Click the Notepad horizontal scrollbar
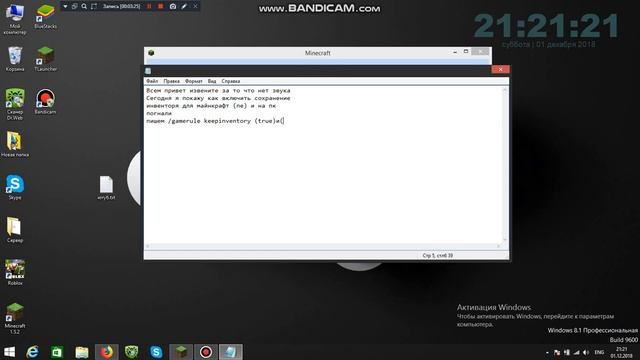640x360 pixels. pyautogui.click(x=323, y=246)
